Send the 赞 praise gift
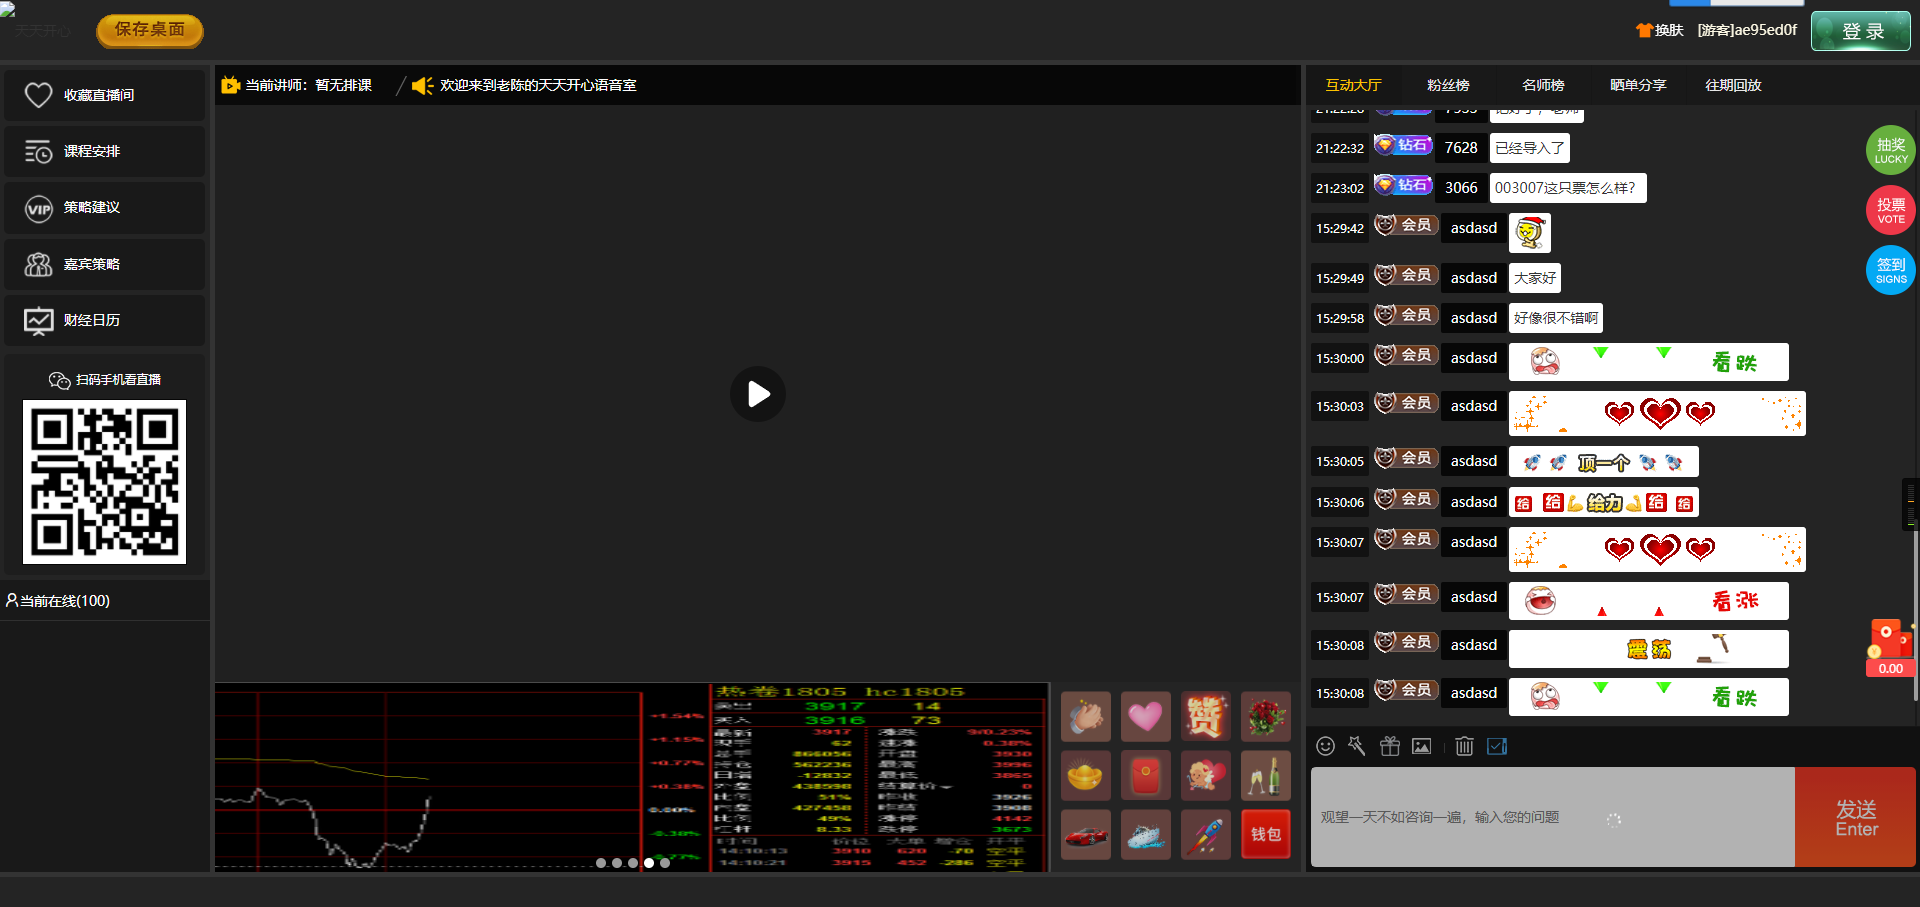Viewport: 1920px width, 907px height. click(x=1205, y=716)
